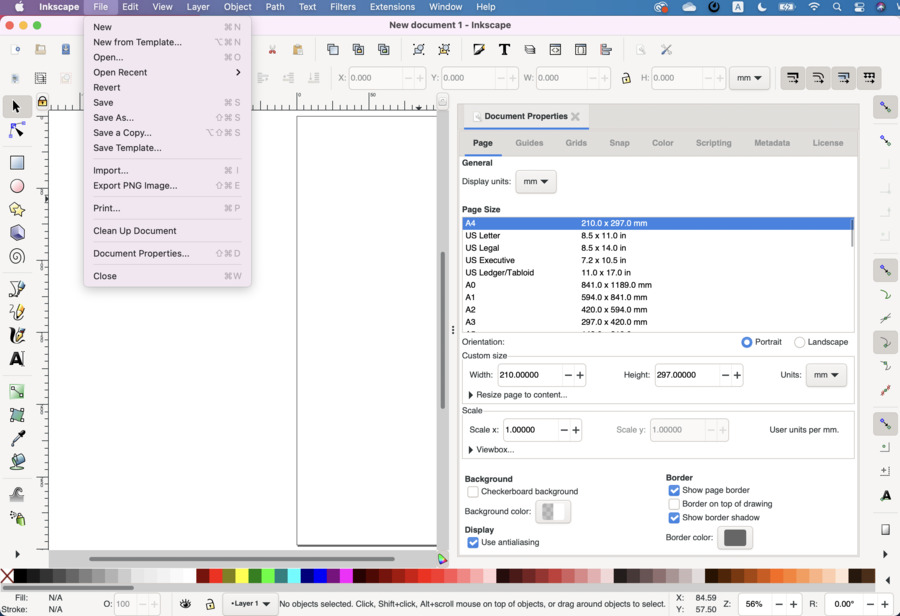Screen dimensions: 900x616
Task: Open Background color swatch
Action: tap(553, 512)
